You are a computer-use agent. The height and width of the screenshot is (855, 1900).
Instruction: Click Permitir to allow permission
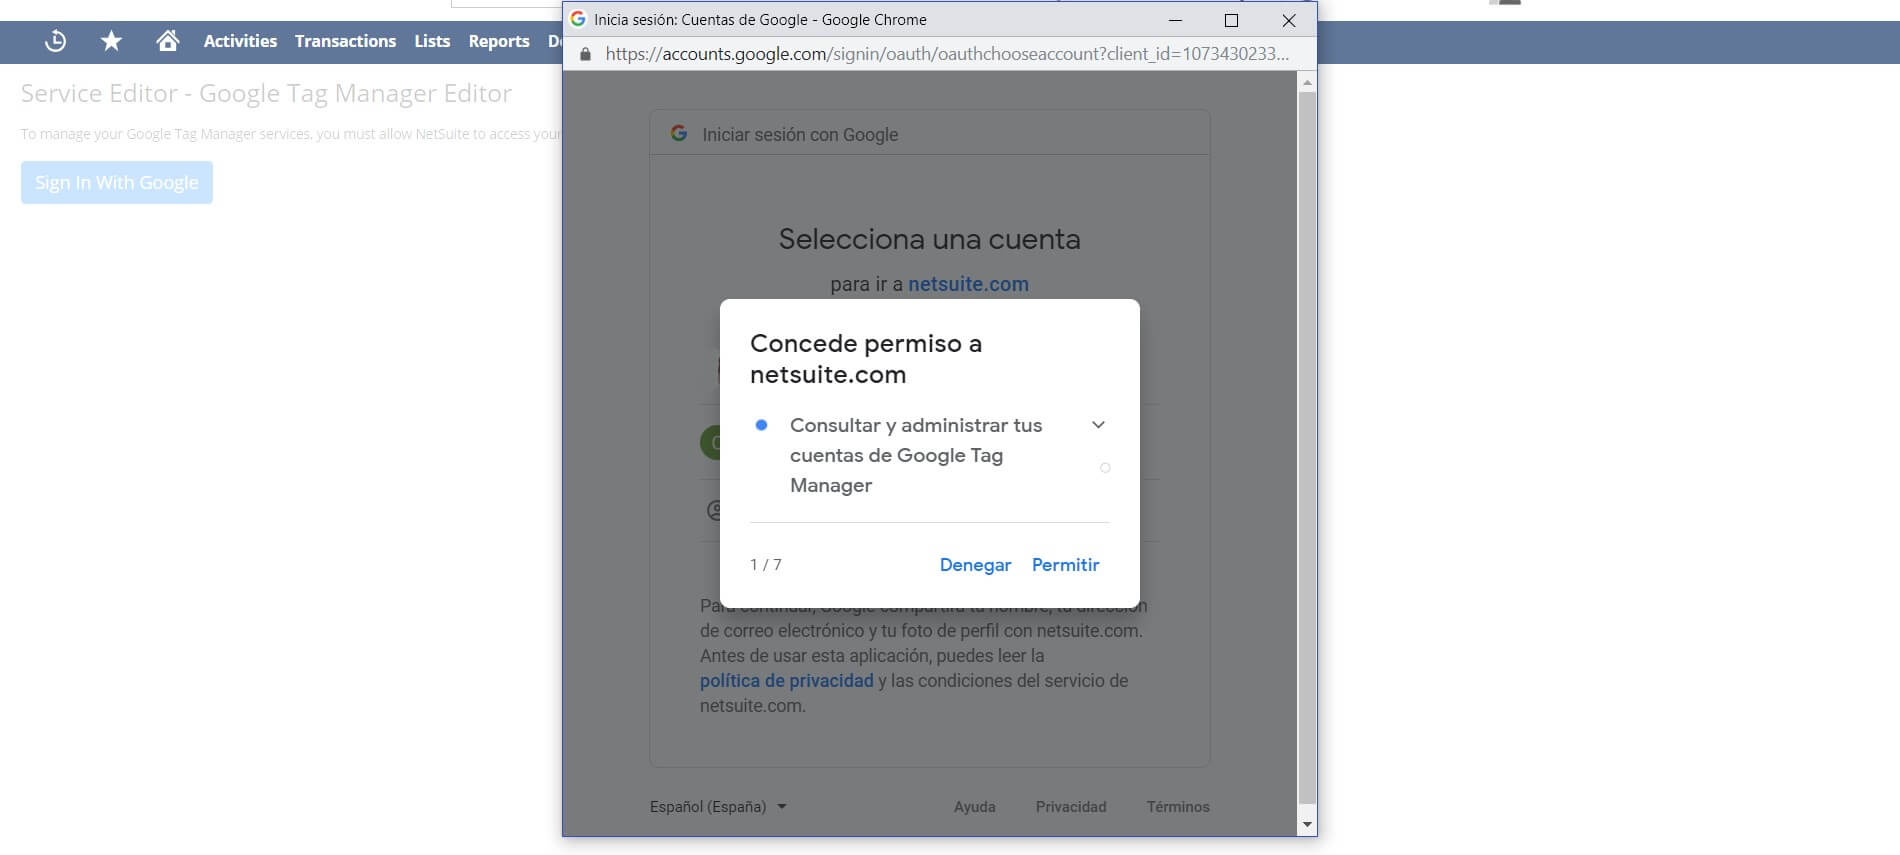point(1065,565)
